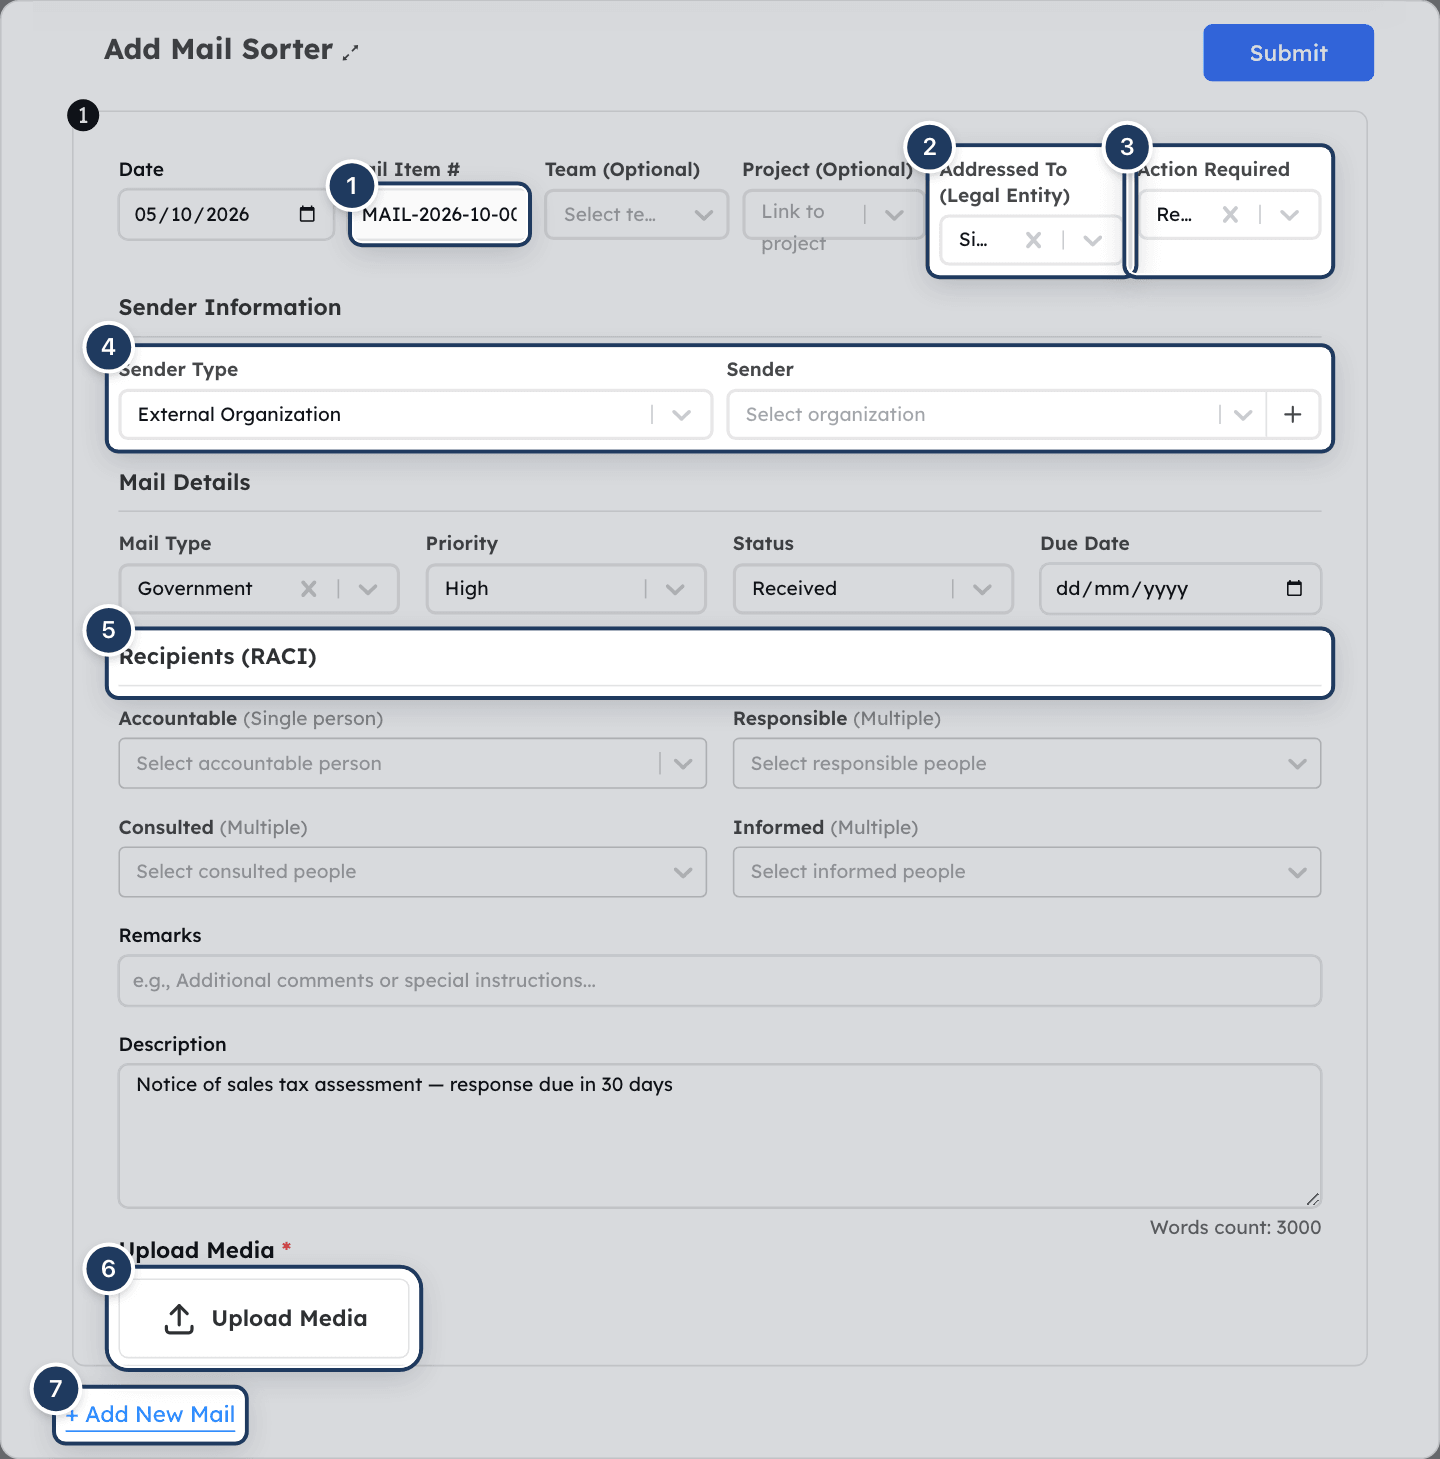Image resolution: width=1440 pixels, height=1459 pixels.
Task: Open the Sender Type dropdown
Action: 415,414
